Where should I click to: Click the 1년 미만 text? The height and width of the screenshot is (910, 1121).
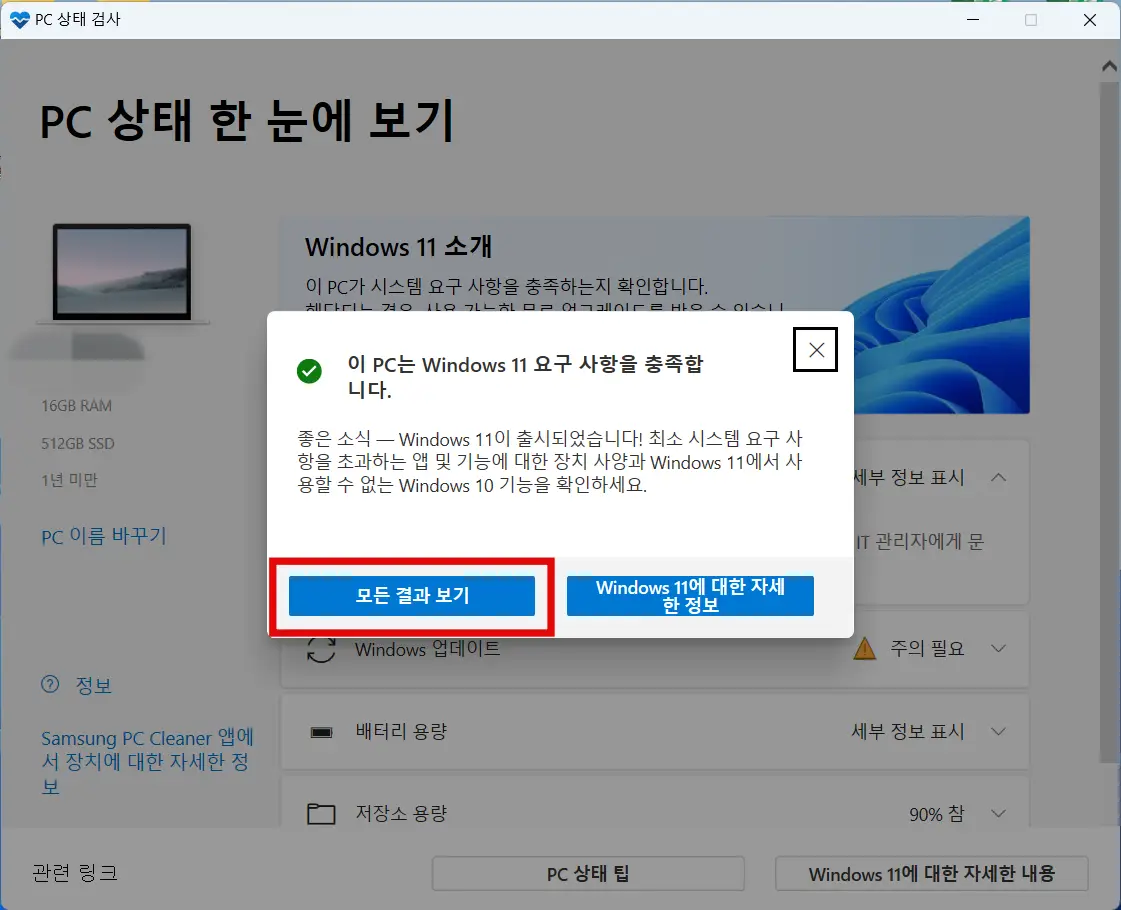[x=69, y=480]
